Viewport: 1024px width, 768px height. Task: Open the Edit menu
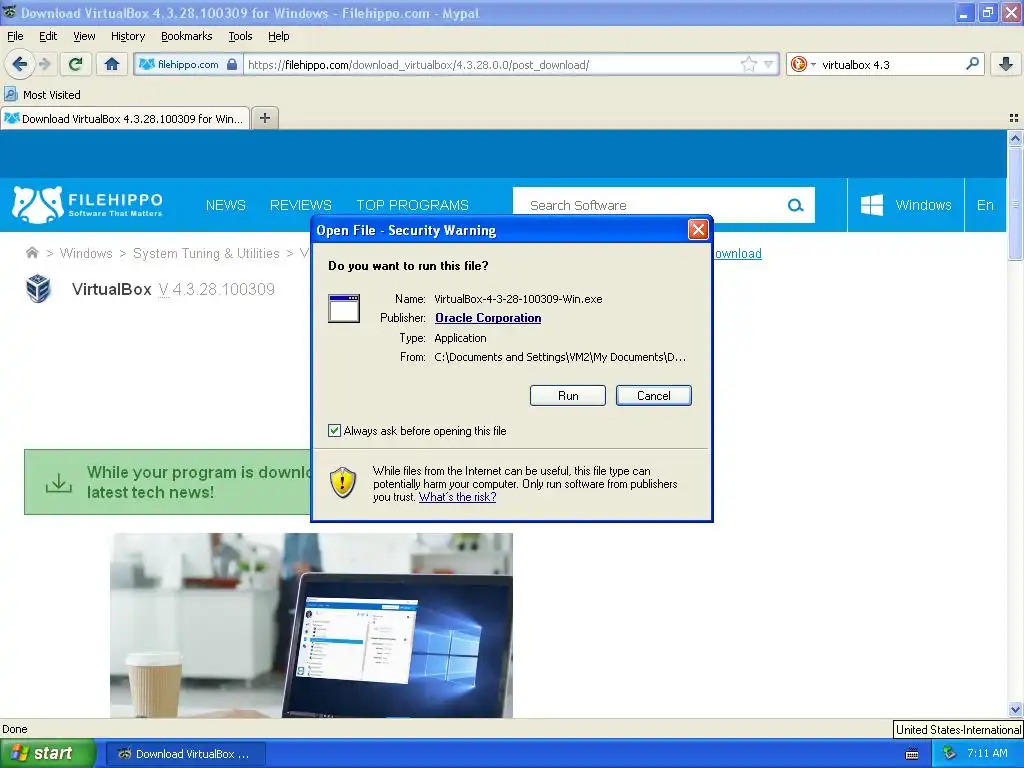(x=48, y=36)
